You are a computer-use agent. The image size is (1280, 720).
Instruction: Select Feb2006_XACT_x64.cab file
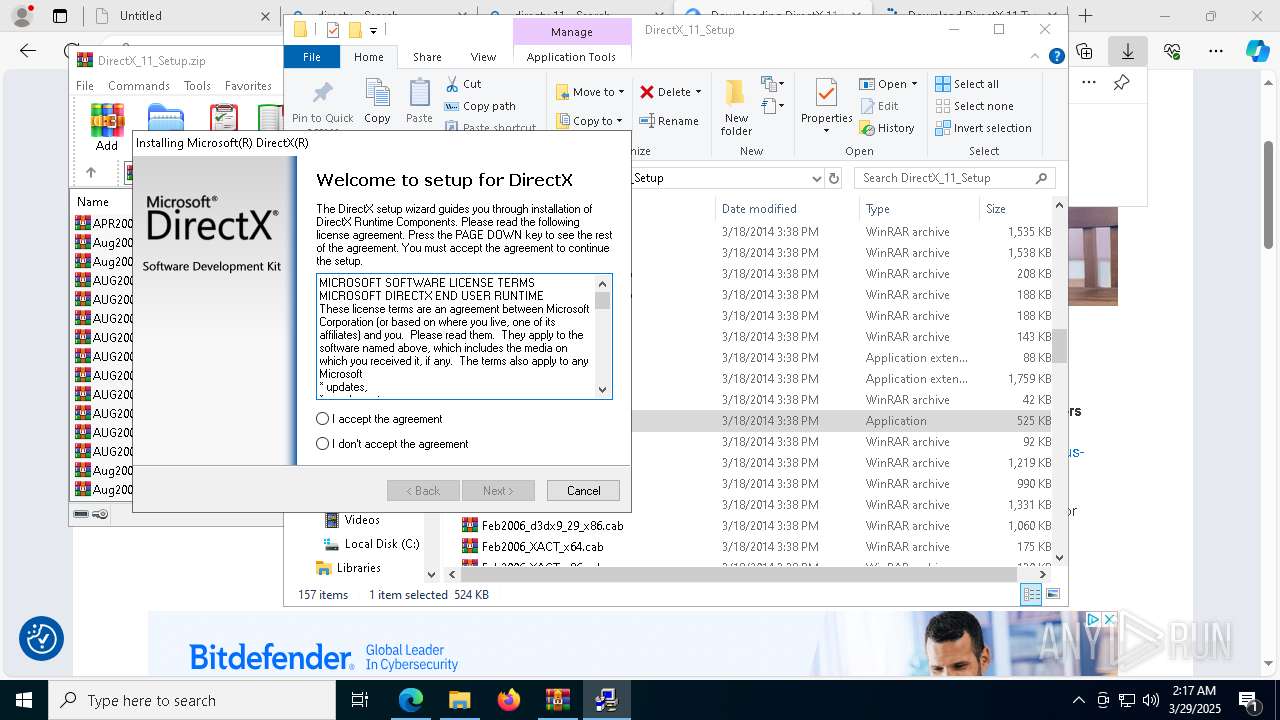click(542, 547)
